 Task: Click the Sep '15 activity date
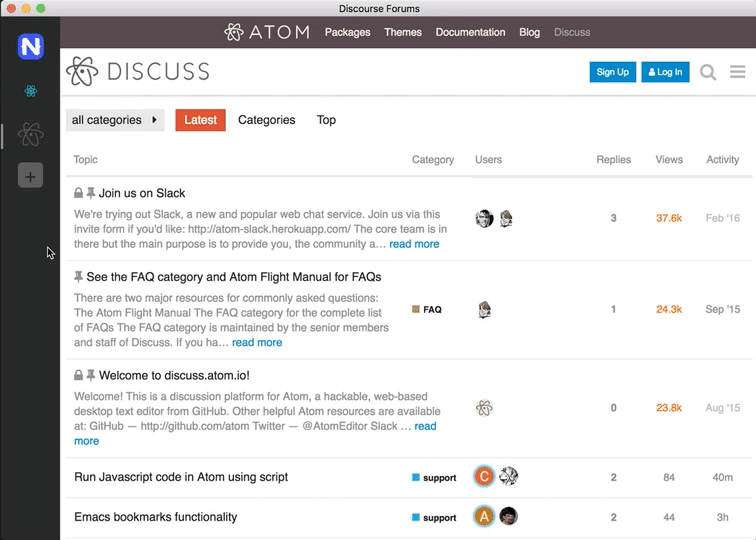(x=722, y=310)
